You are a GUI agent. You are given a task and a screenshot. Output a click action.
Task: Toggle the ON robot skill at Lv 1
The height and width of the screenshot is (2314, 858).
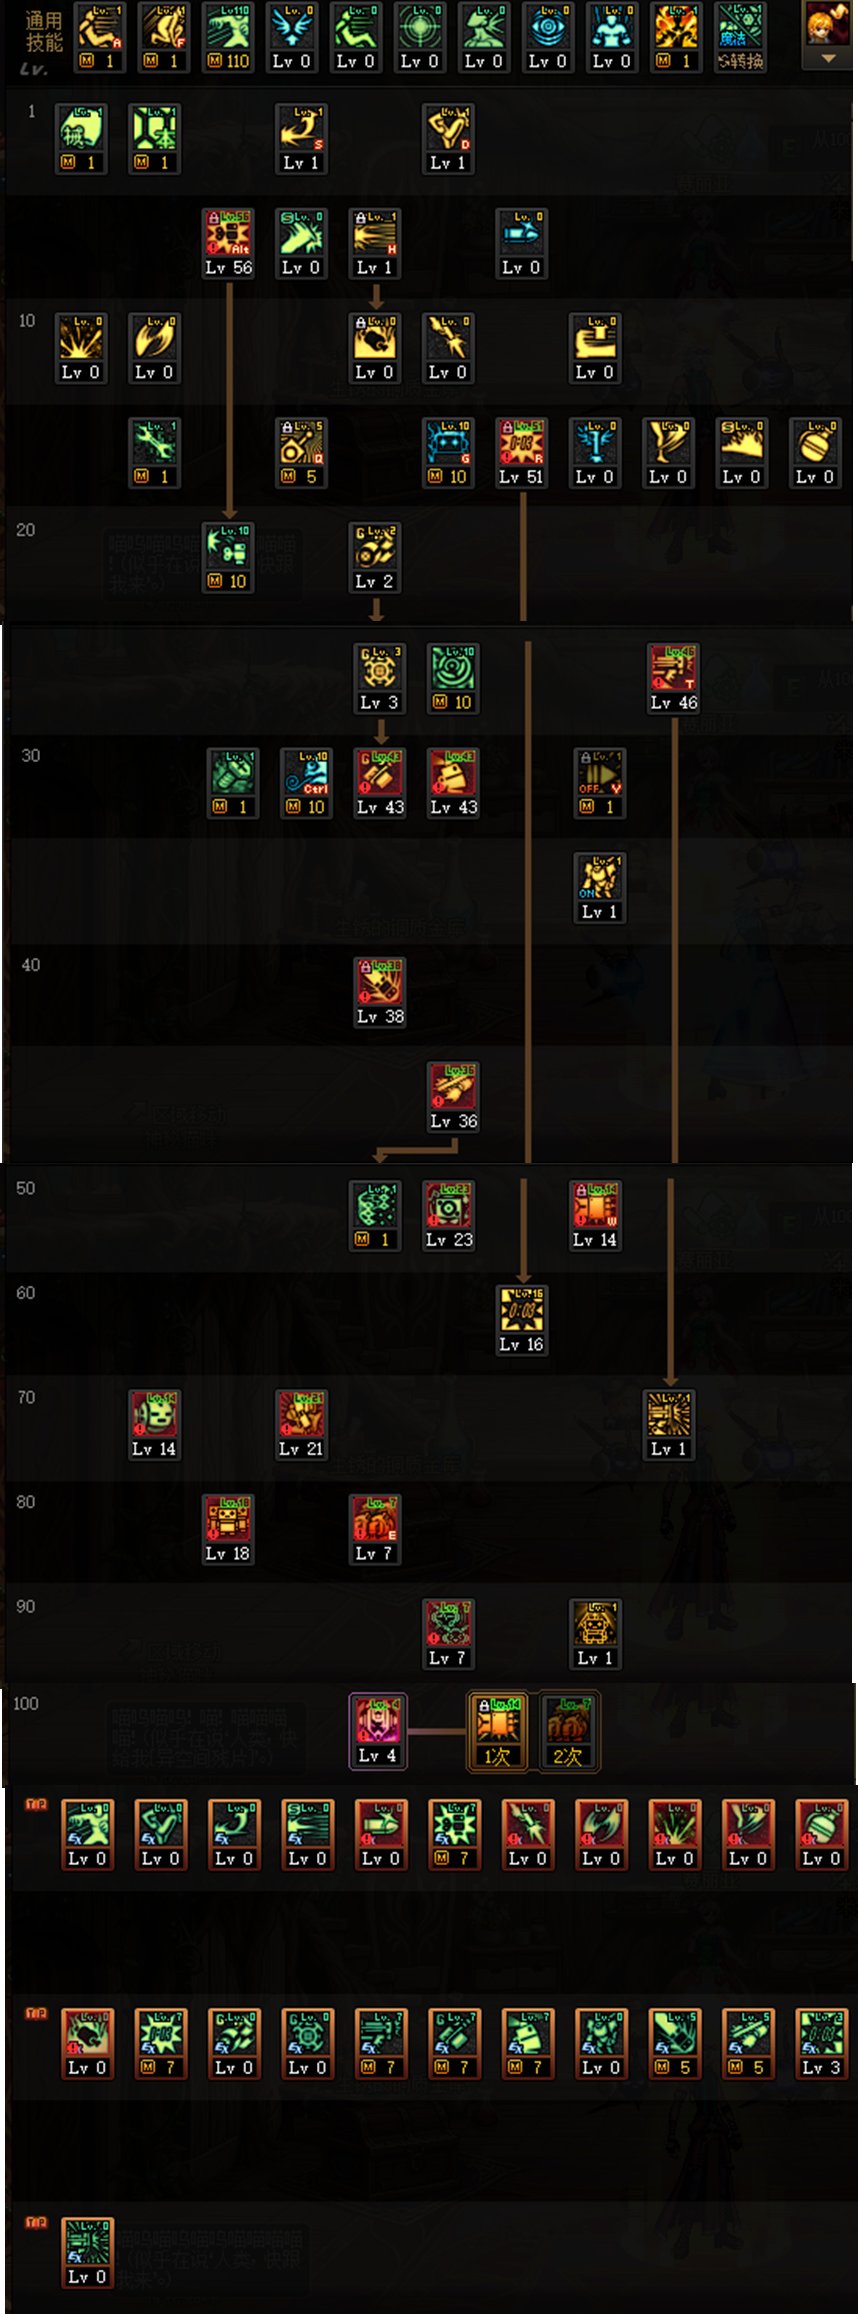coord(600,888)
